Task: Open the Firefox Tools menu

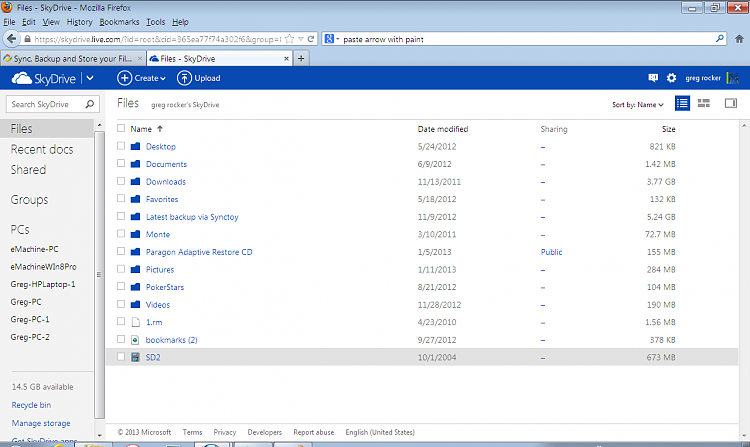Action: coord(155,22)
